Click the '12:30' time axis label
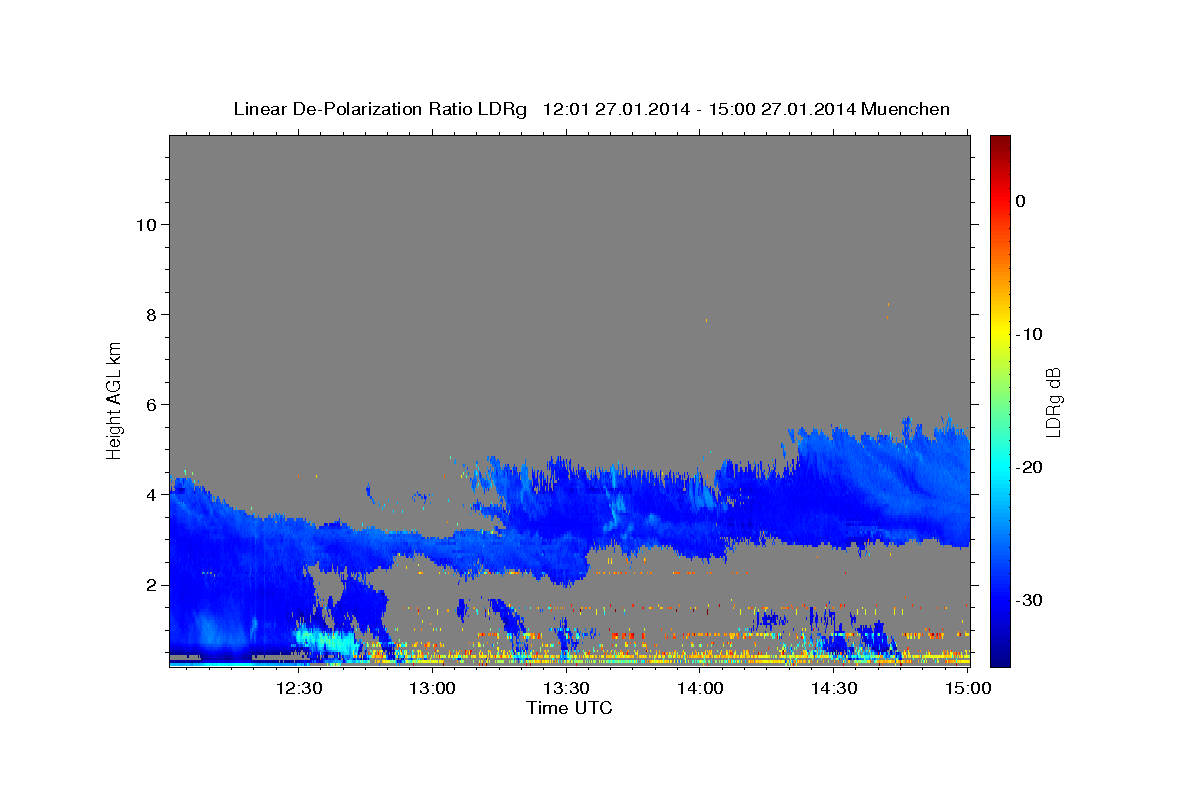The width and height of the screenshot is (1200, 800). (x=299, y=688)
